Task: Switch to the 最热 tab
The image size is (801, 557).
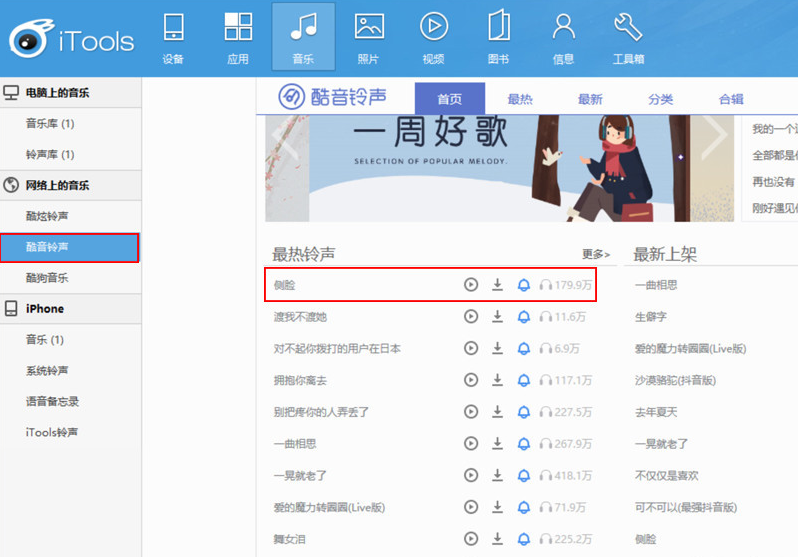Action: click(520, 99)
